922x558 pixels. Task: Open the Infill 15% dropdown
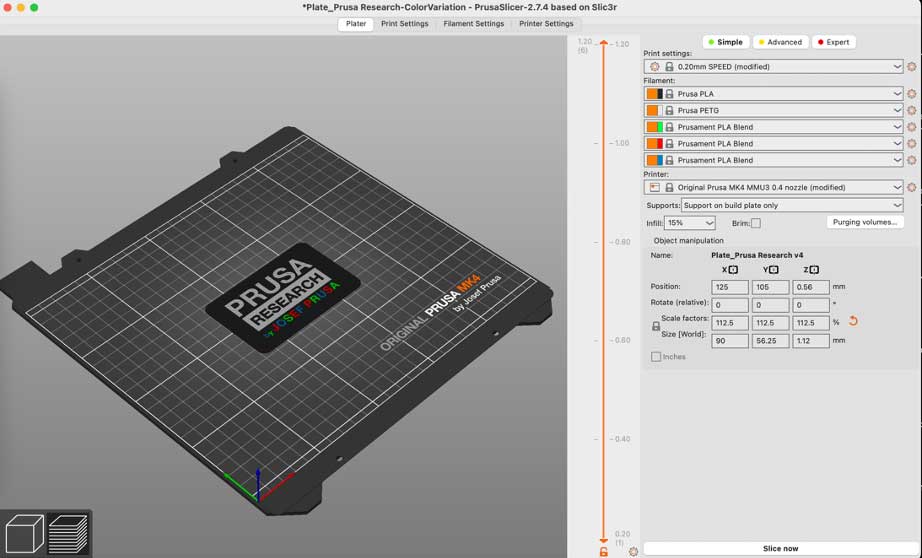coord(690,223)
